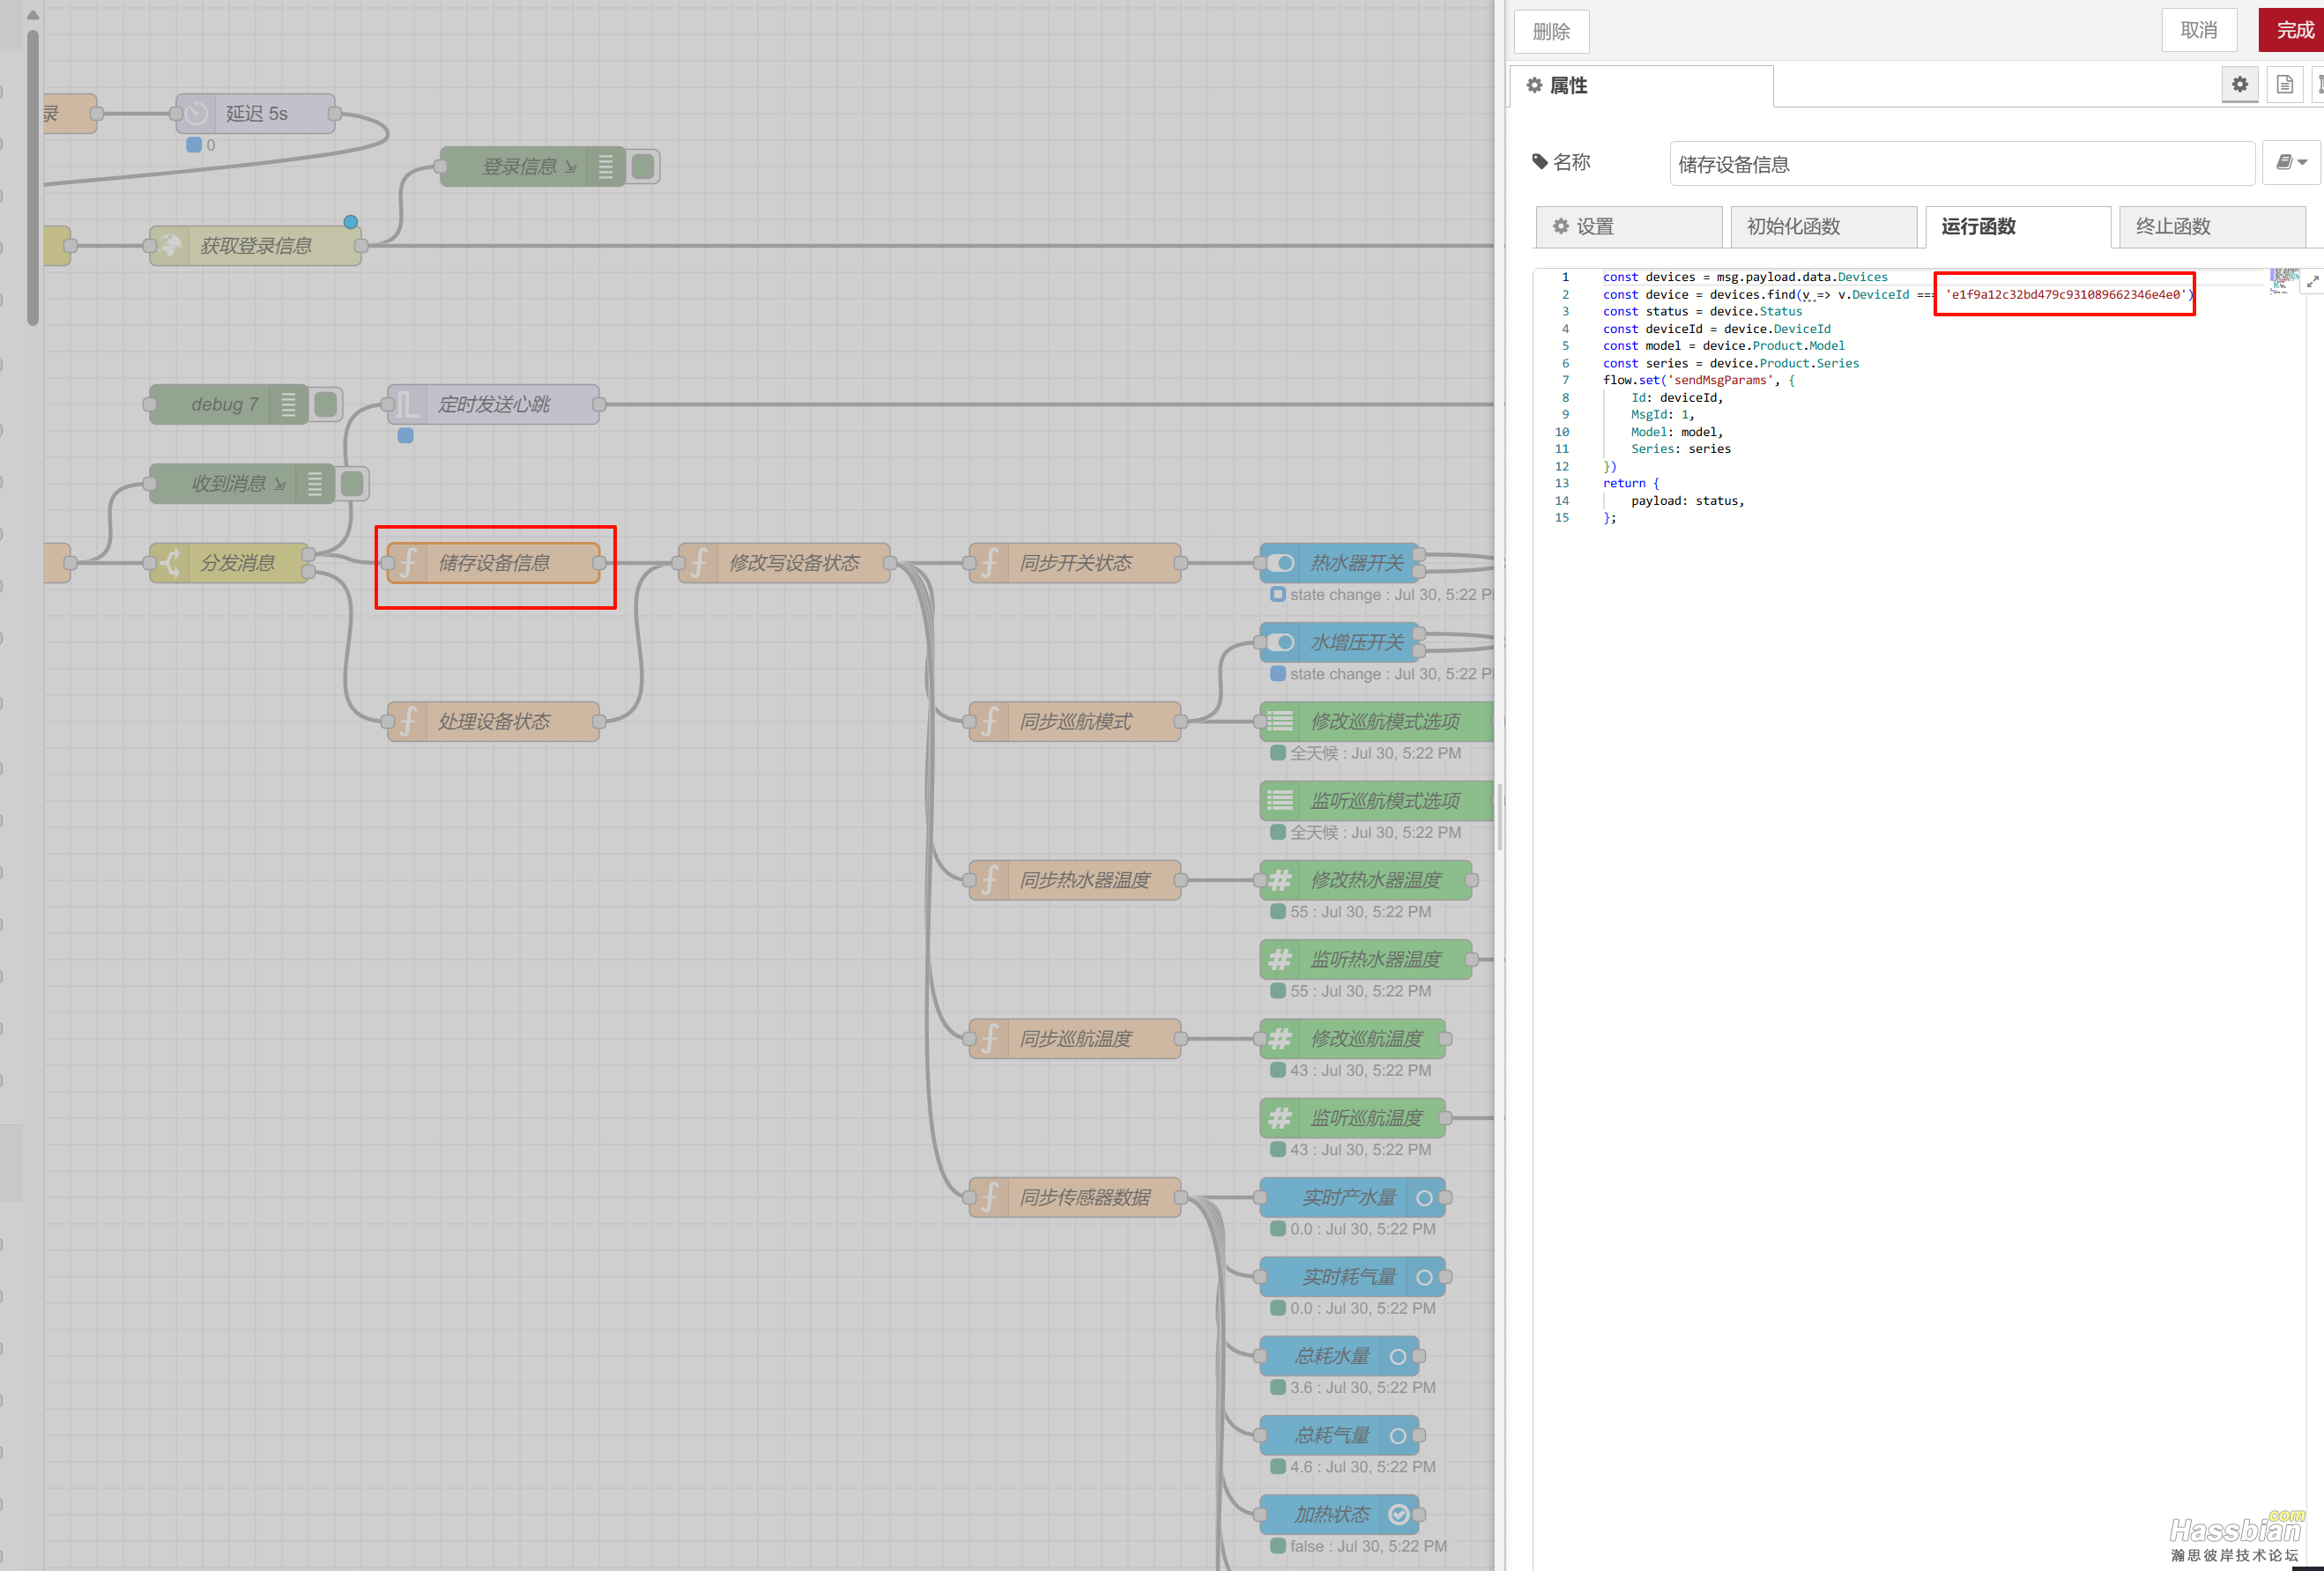This screenshot has height=1571, width=2324.
Task: Click code line 7 flow.set text
Action: 1697,380
